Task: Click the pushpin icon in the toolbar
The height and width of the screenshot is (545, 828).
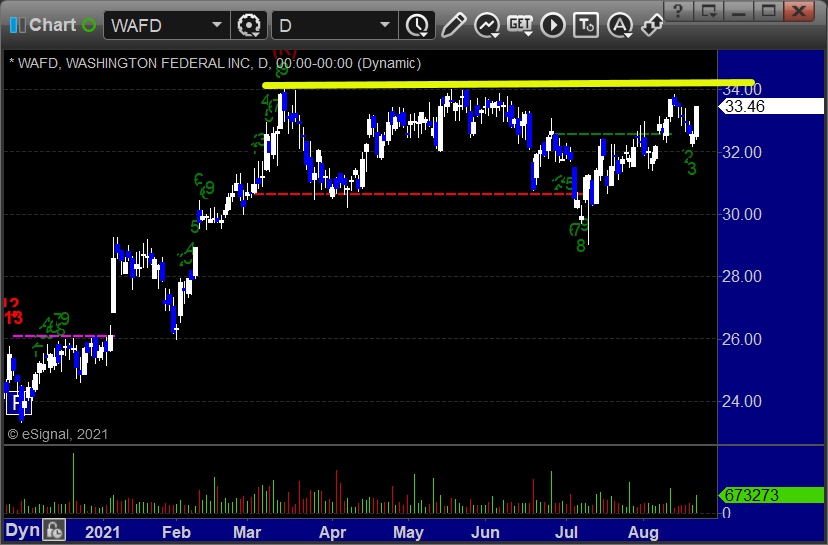Action: click(x=652, y=25)
